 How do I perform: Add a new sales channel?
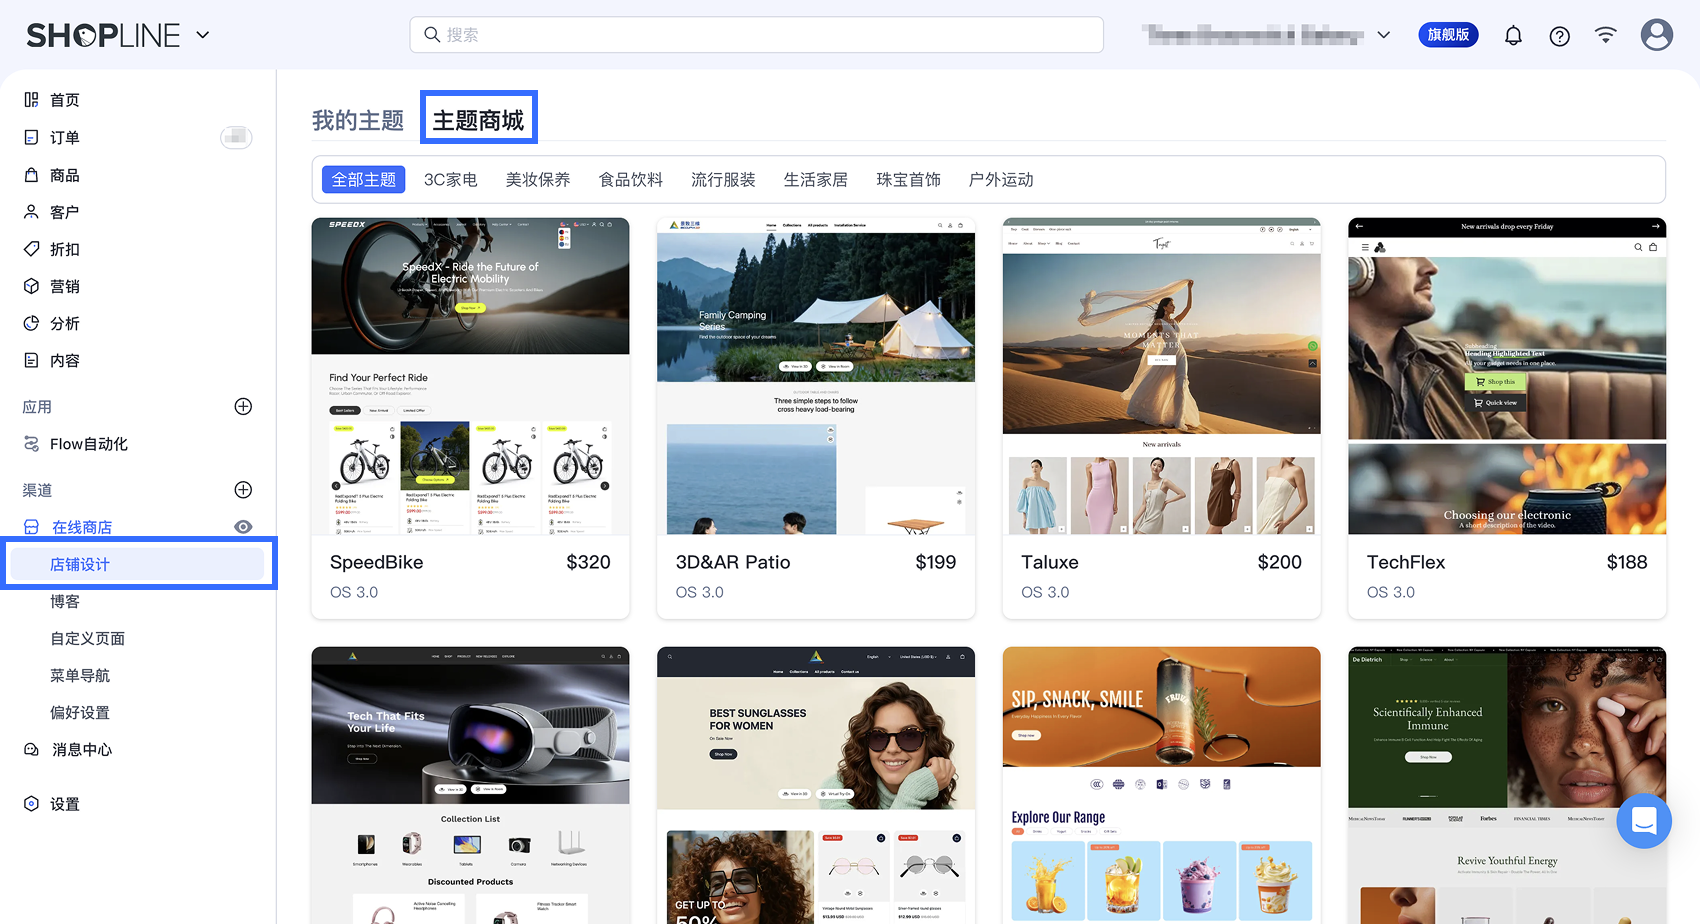(243, 489)
